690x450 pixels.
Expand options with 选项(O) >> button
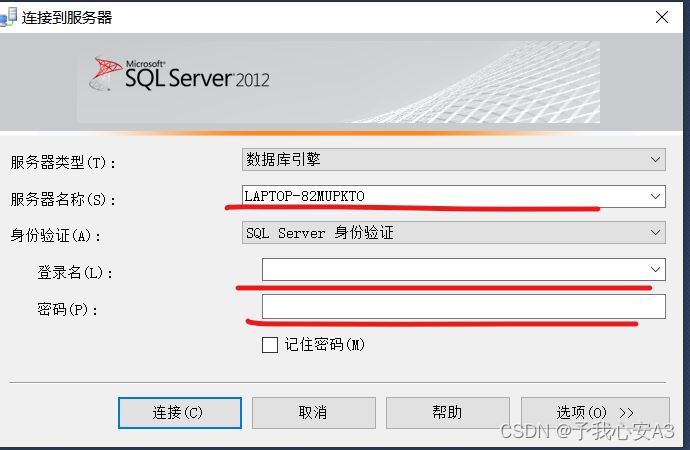click(595, 413)
